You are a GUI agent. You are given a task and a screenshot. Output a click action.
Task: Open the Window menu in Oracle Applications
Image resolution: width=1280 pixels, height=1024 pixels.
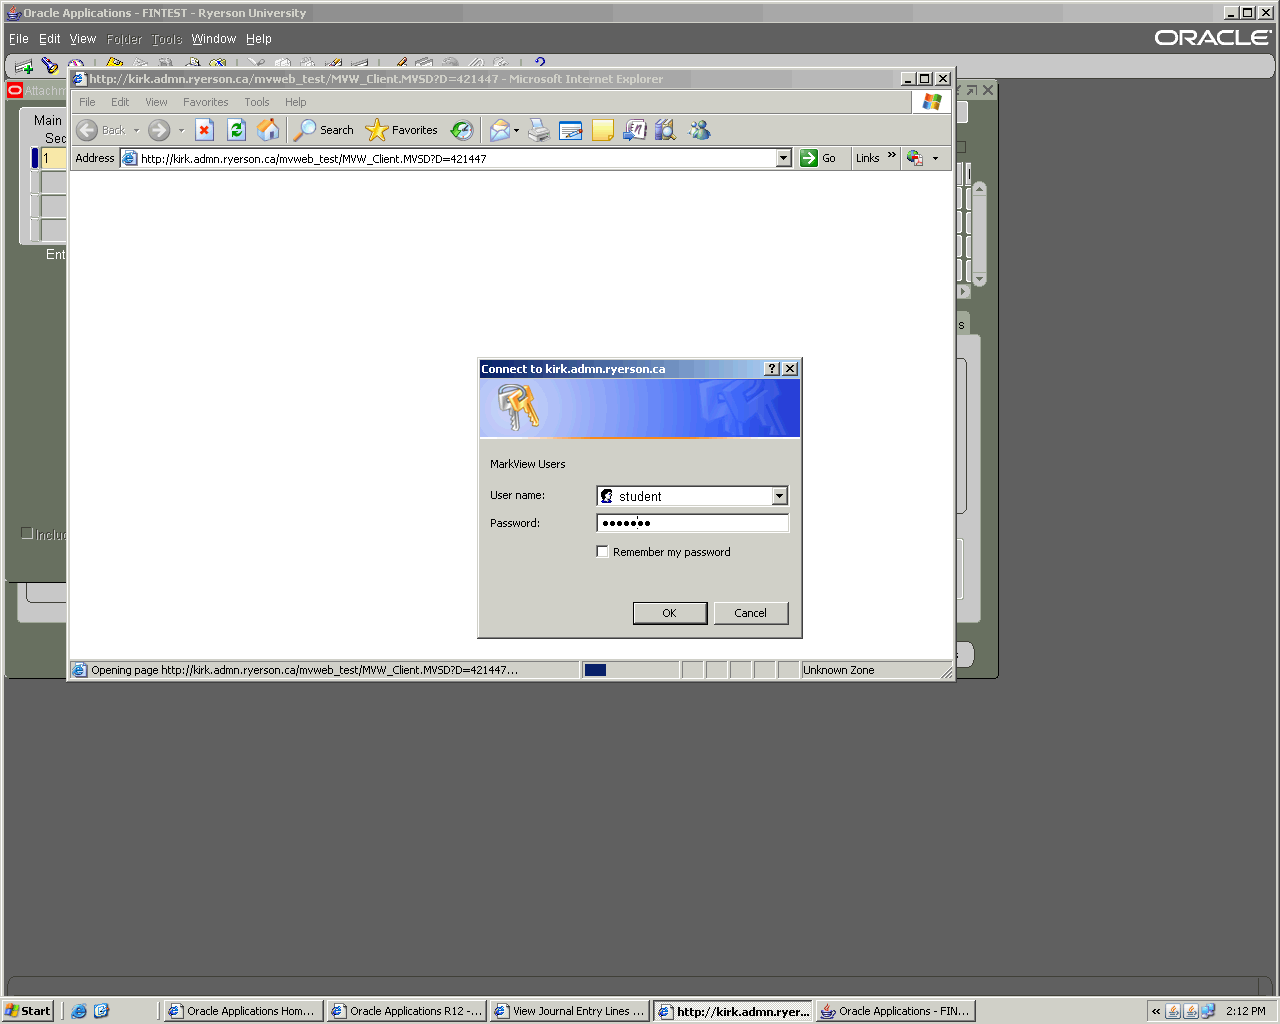213,39
